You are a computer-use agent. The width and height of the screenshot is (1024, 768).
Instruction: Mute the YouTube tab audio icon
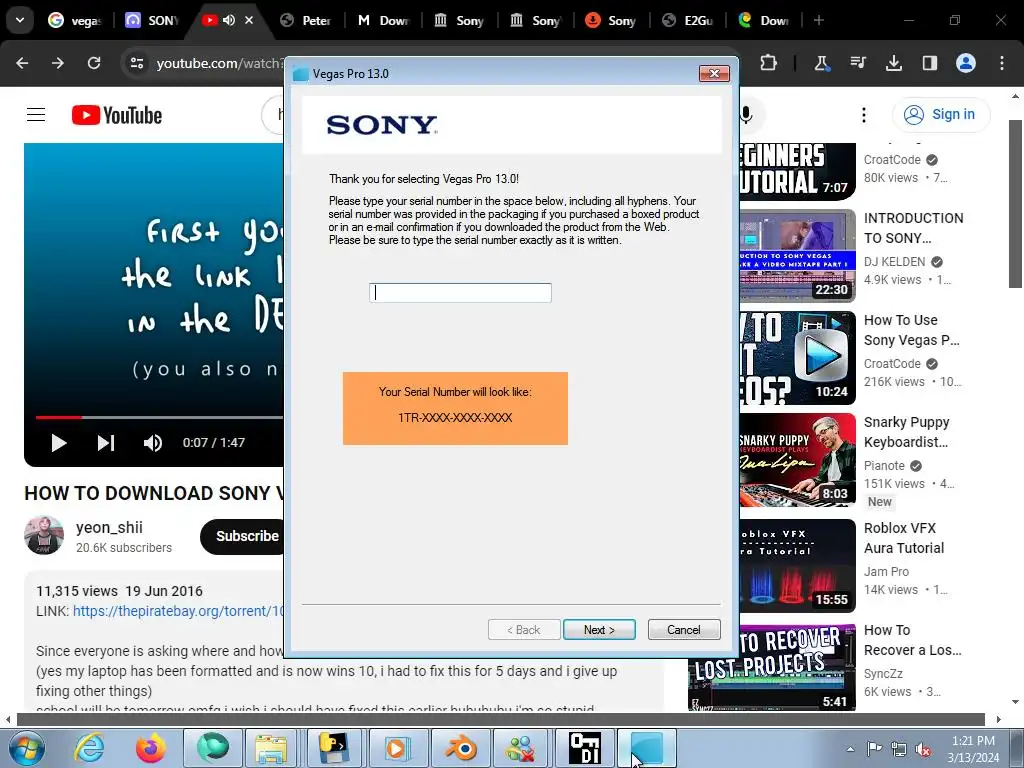coord(229,20)
